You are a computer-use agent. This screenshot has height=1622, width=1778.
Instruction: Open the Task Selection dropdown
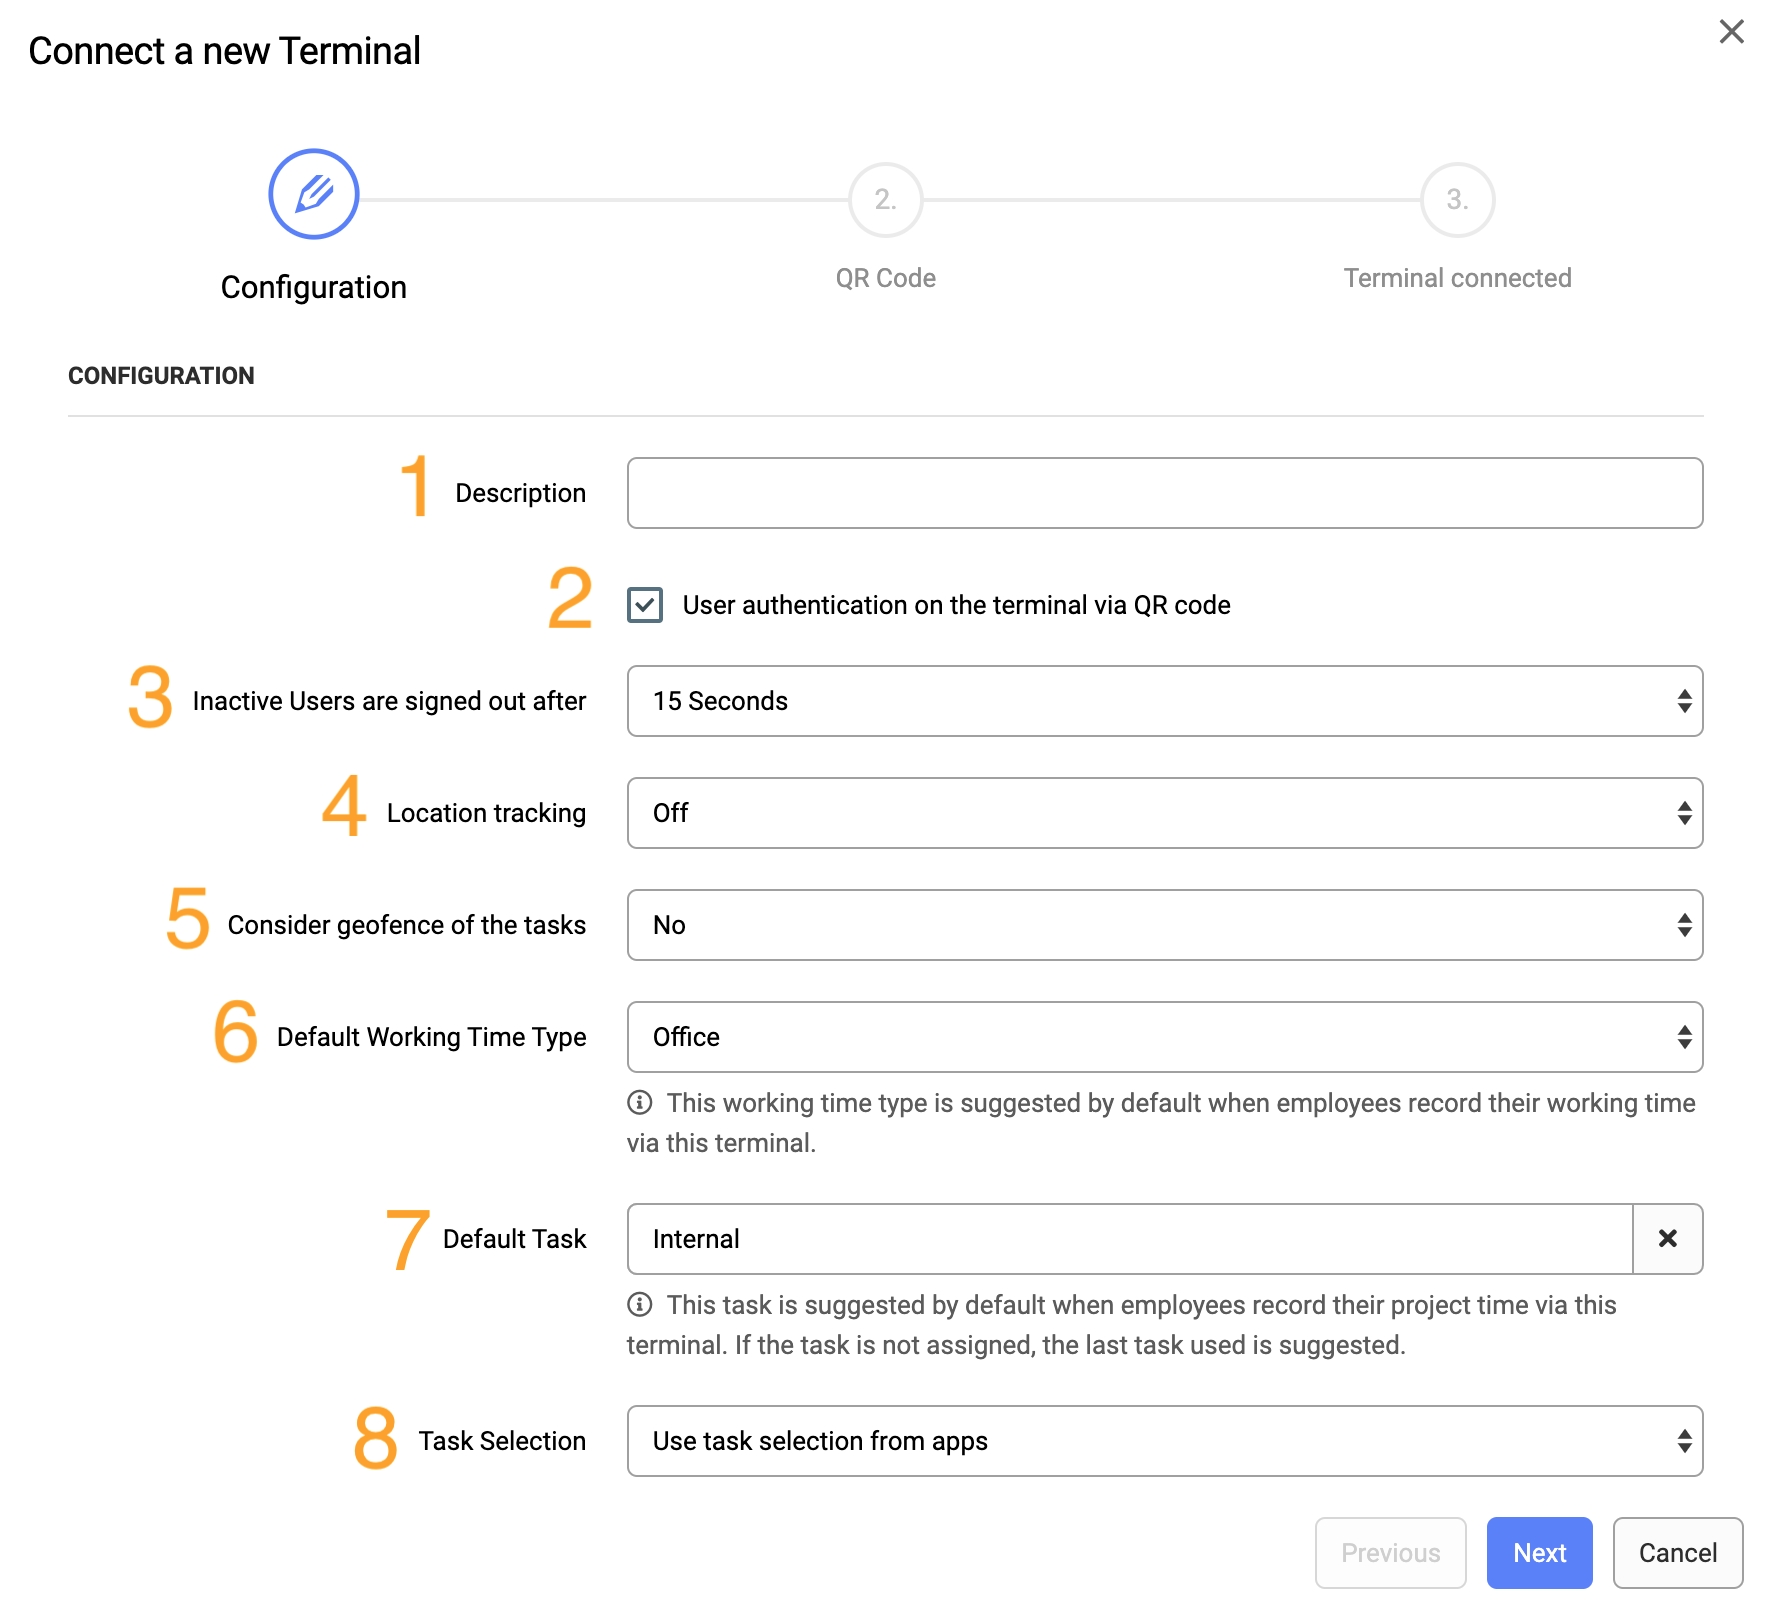point(1165,1441)
